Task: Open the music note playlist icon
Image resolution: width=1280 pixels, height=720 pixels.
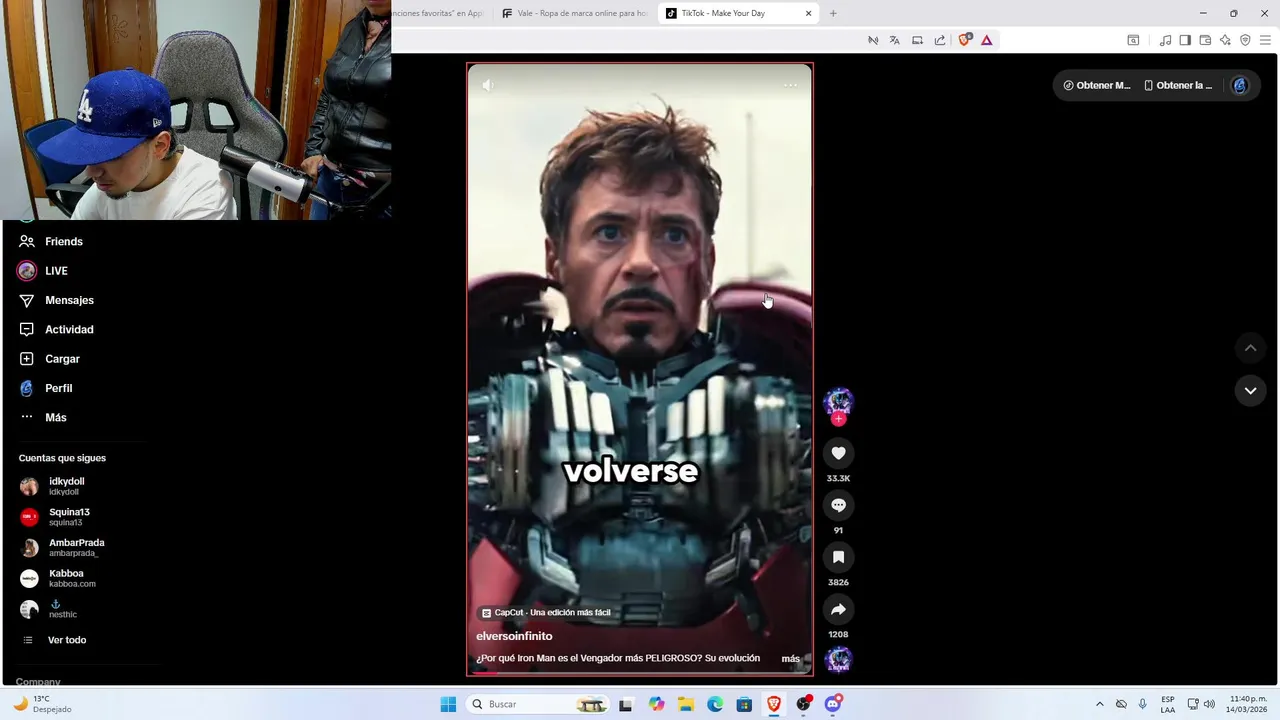Action: (1165, 40)
